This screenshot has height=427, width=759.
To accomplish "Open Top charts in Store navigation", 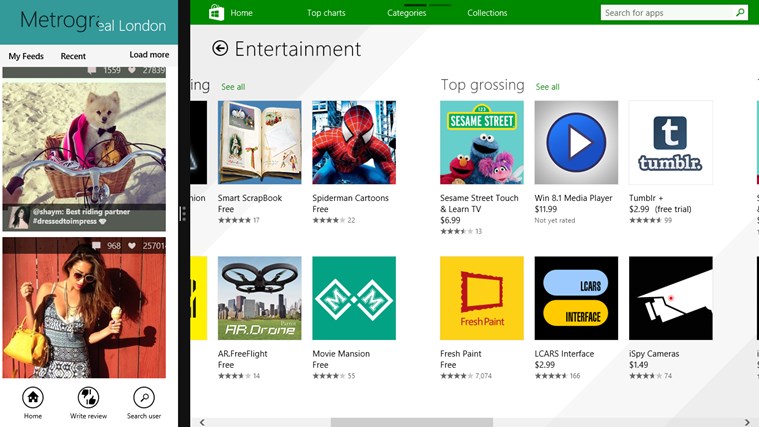I will (x=326, y=13).
